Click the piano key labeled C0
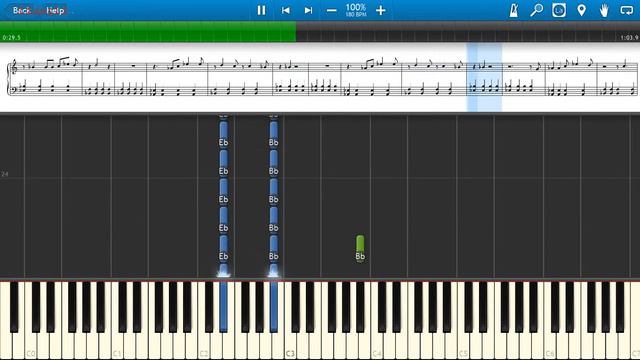The image size is (640, 360). (31, 321)
